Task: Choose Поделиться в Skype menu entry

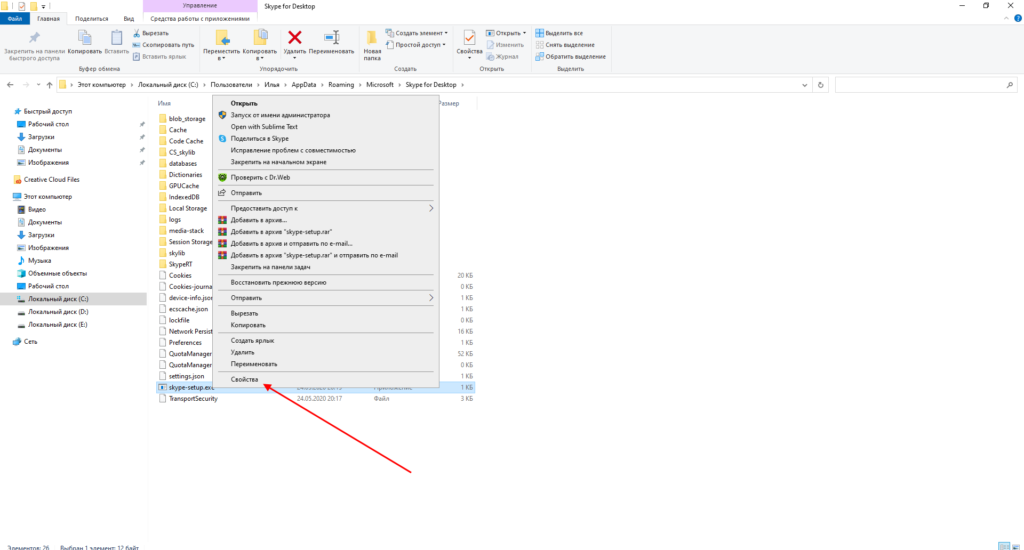Action: coord(325,138)
